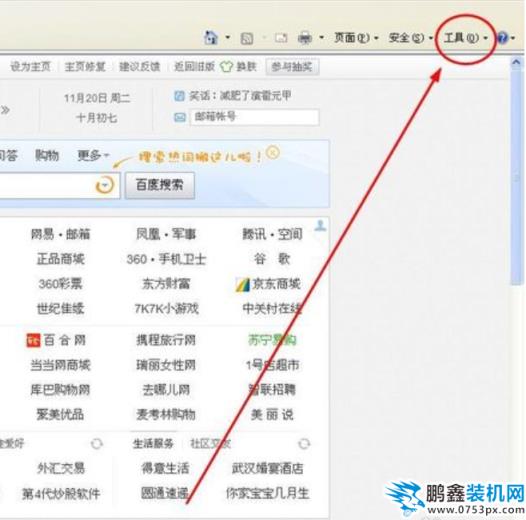Switch to the 生活服务 tab
Screen dimensions: 526x520
click(153, 444)
